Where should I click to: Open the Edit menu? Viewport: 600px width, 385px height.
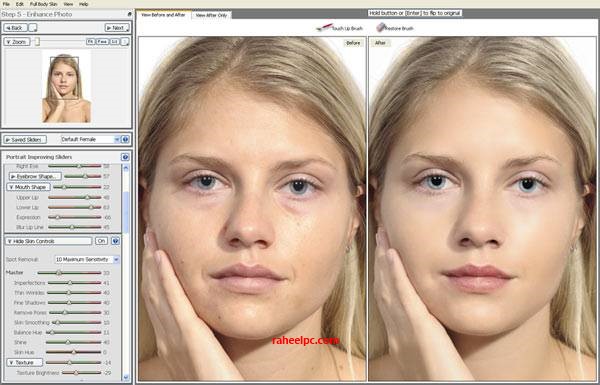(20, 4)
